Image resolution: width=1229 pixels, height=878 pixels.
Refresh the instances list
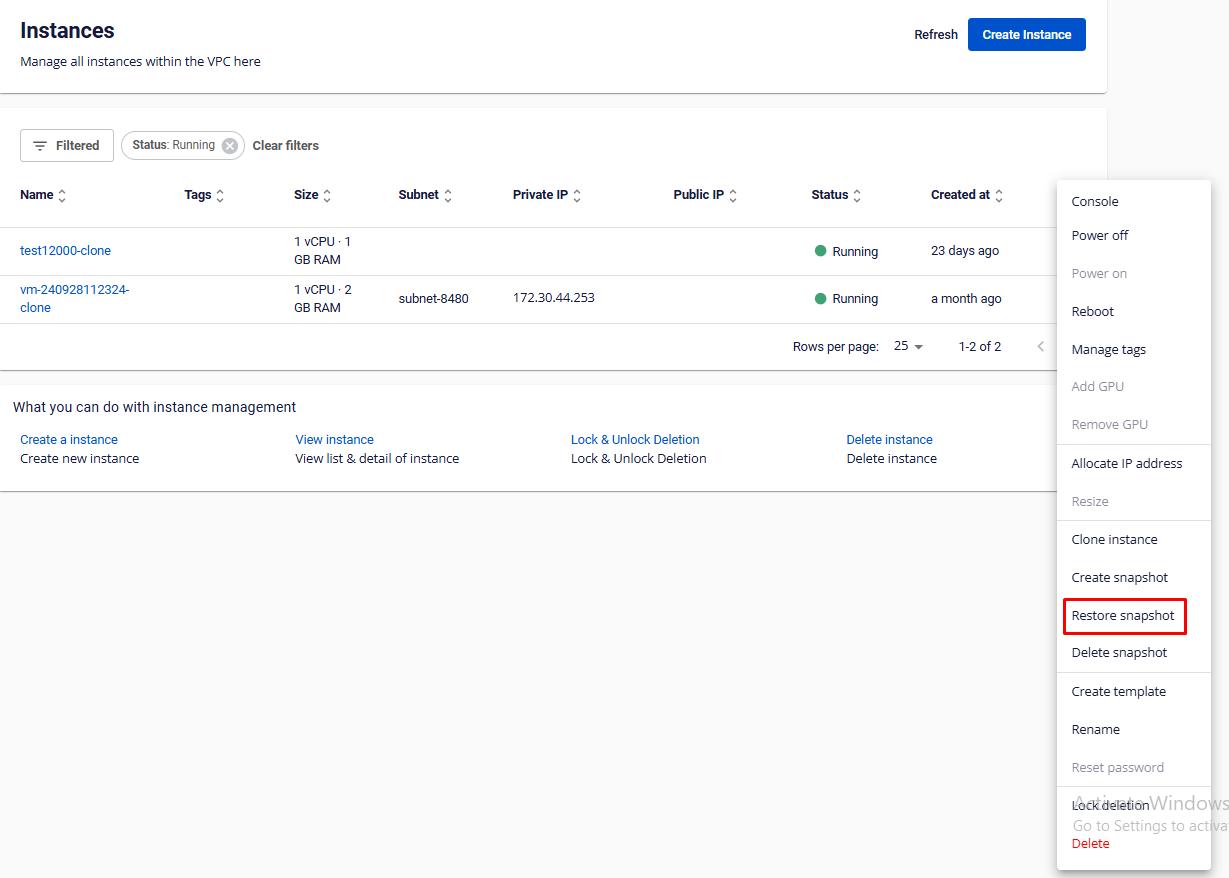pyautogui.click(x=936, y=35)
